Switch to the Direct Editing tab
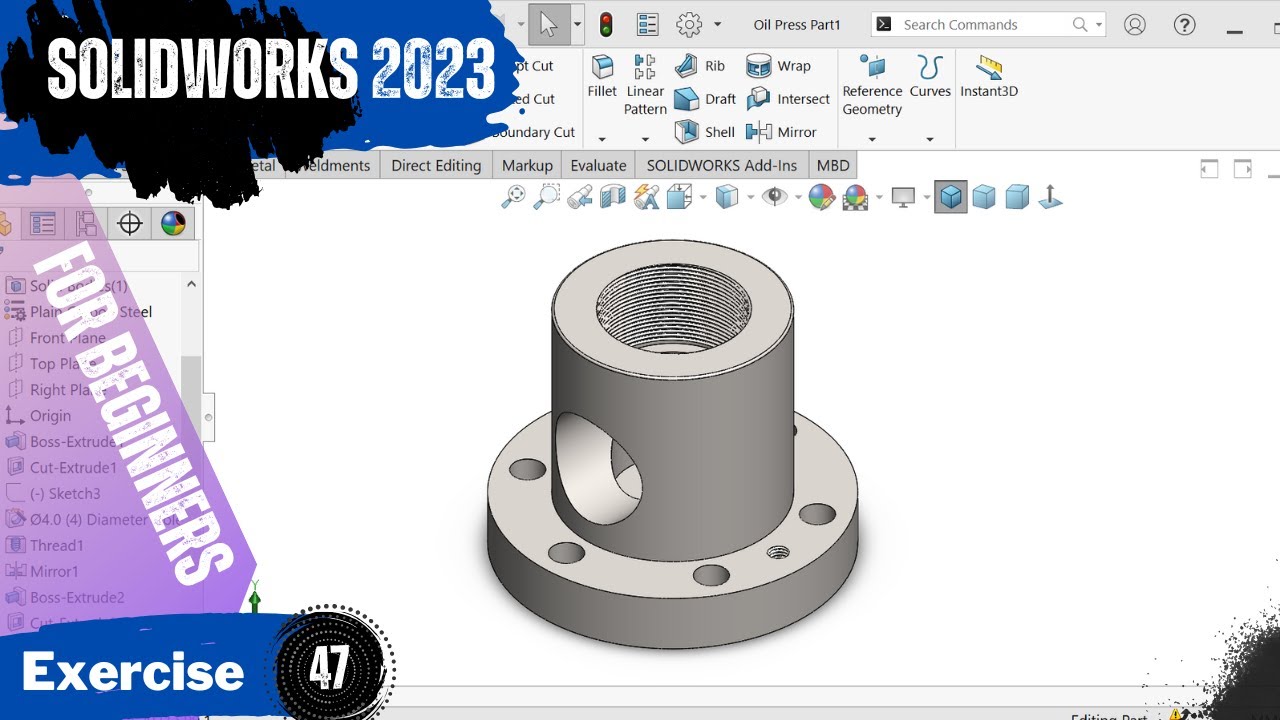The image size is (1280, 720). pyautogui.click(x=436, y=166)
